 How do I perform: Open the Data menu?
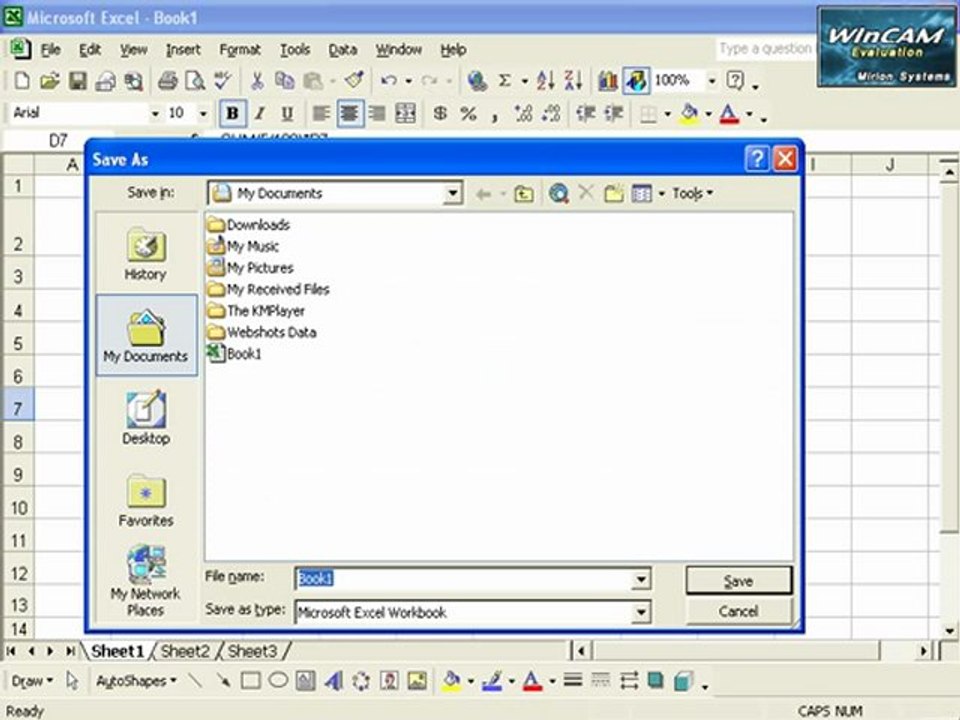pos(342,50)
